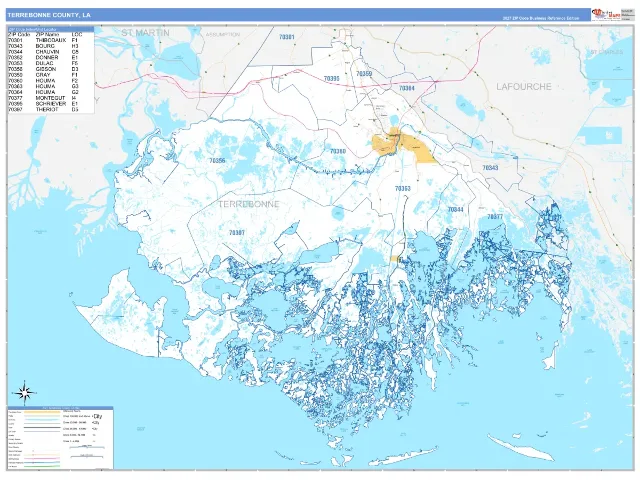This screenshot has width=640, height=480.
Task: Click the LAFOURCHE parish name label
Action: point(524,87)
